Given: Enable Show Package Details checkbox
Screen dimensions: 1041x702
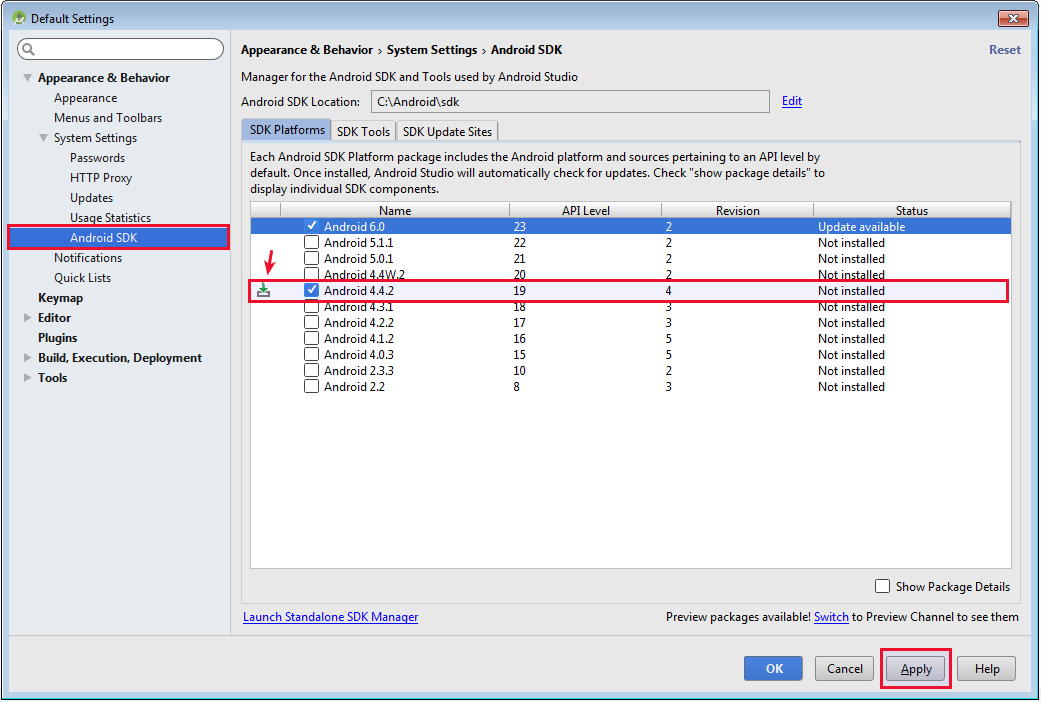Looking at the screenshot, I should pyautogui.click(x=882, y=586).
